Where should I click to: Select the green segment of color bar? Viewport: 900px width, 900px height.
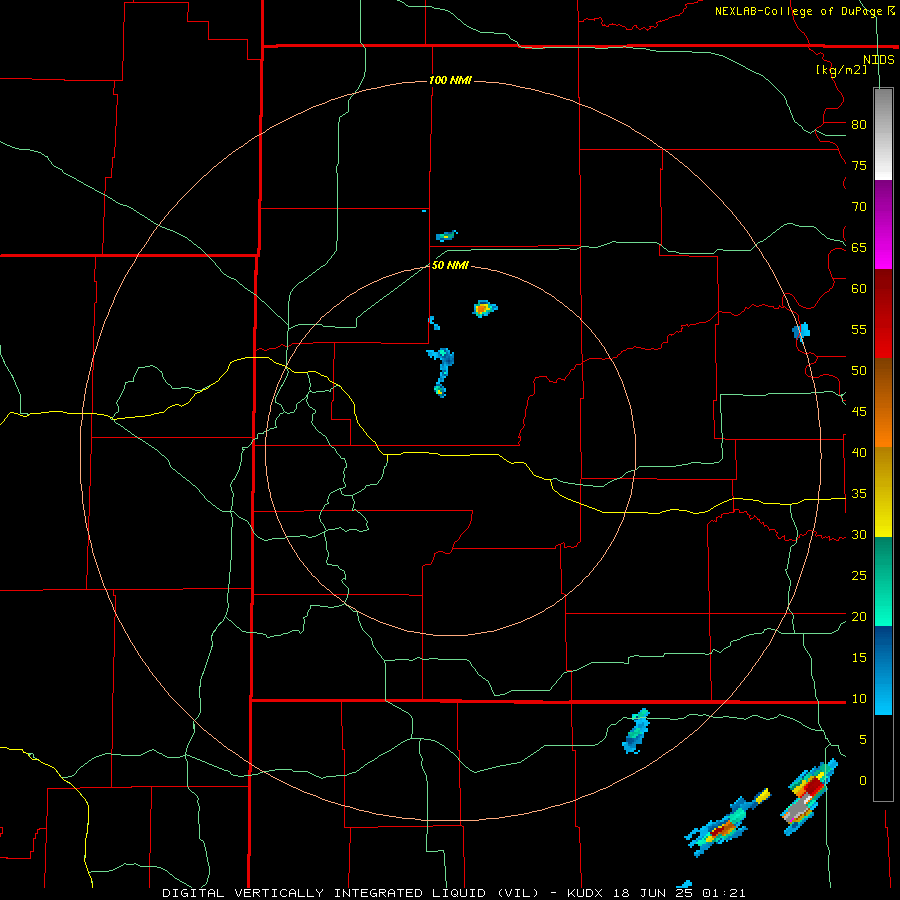tap(883, 581)
